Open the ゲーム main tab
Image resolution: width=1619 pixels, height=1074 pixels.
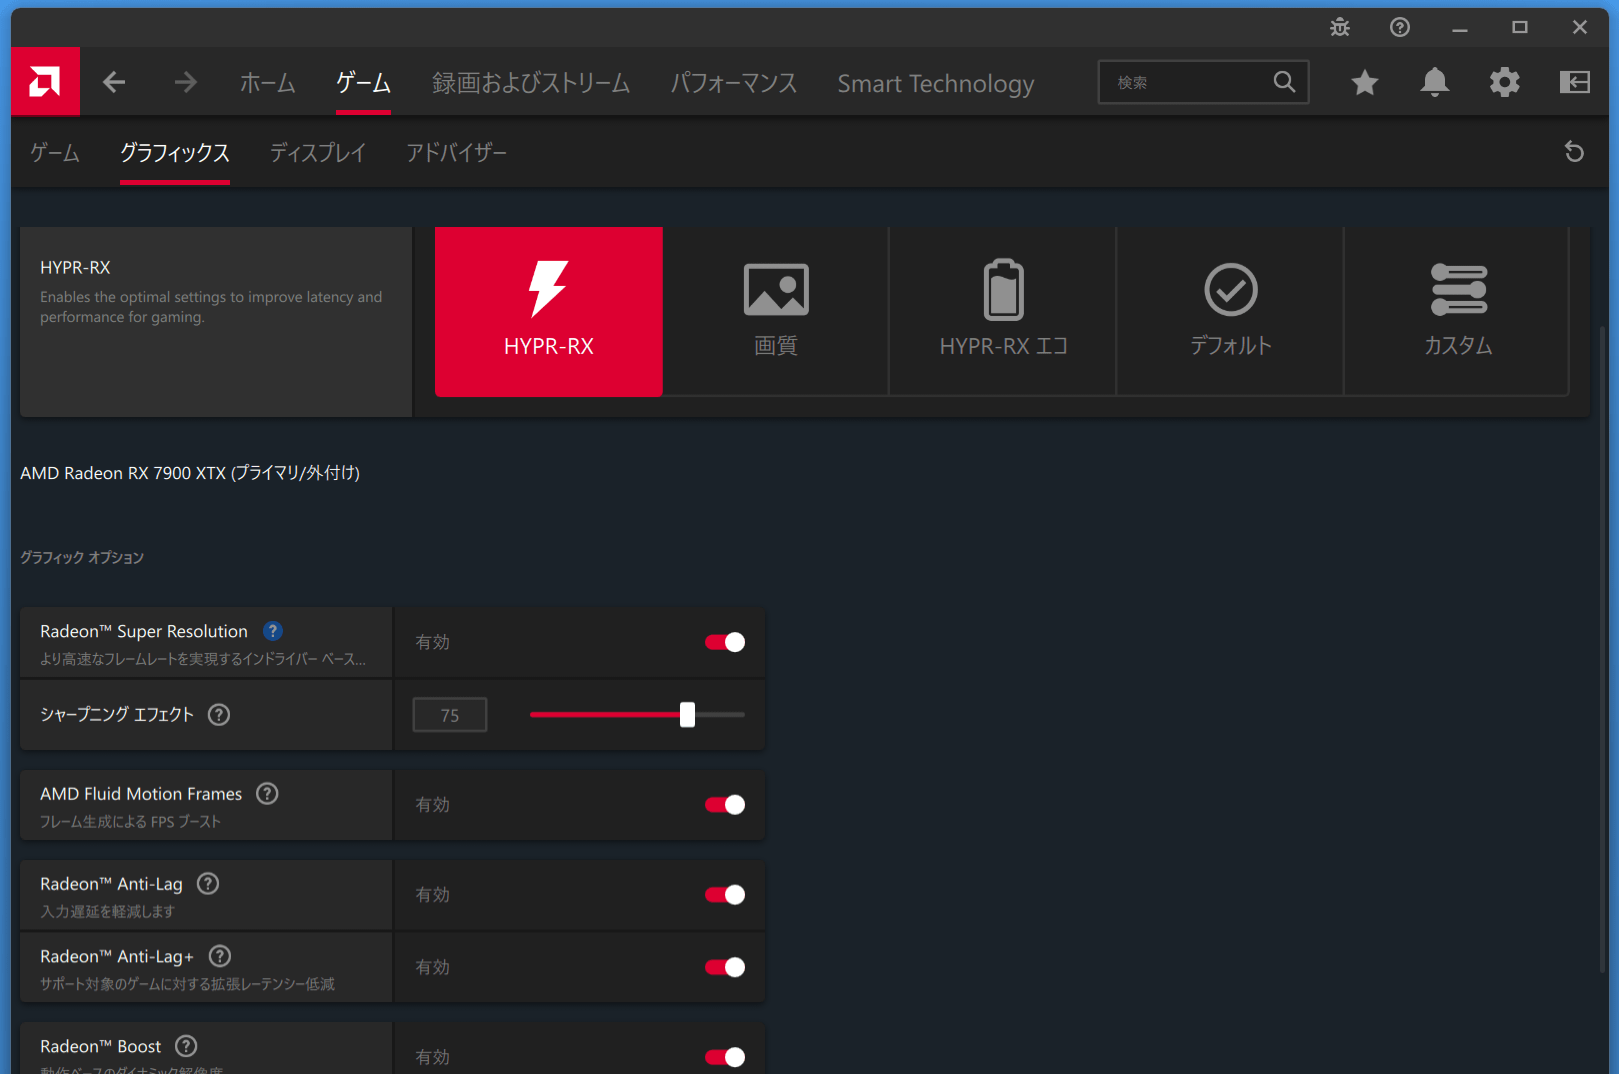click(x=363, y=83)
